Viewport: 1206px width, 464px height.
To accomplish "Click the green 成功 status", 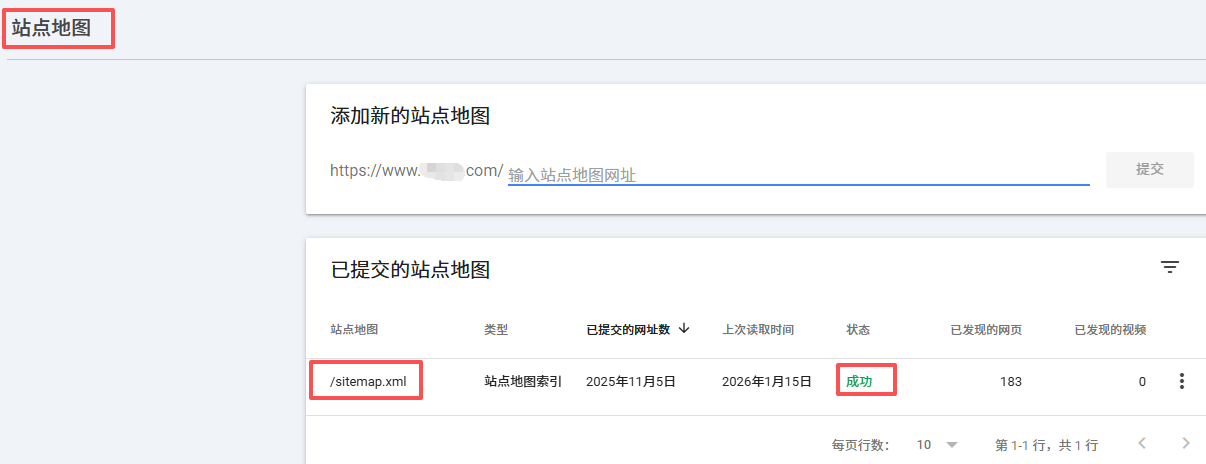I will tap(859, 381).
